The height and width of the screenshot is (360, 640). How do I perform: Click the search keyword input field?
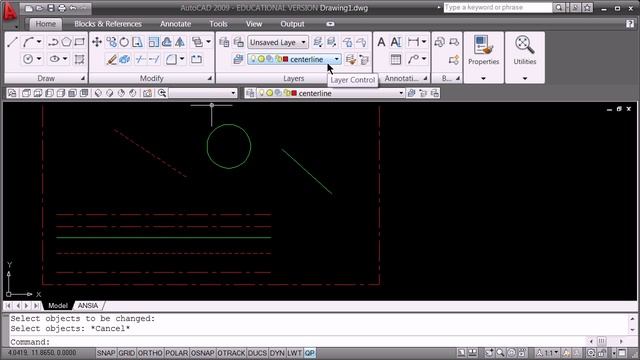pyautogui.click(x=498, y=8)
